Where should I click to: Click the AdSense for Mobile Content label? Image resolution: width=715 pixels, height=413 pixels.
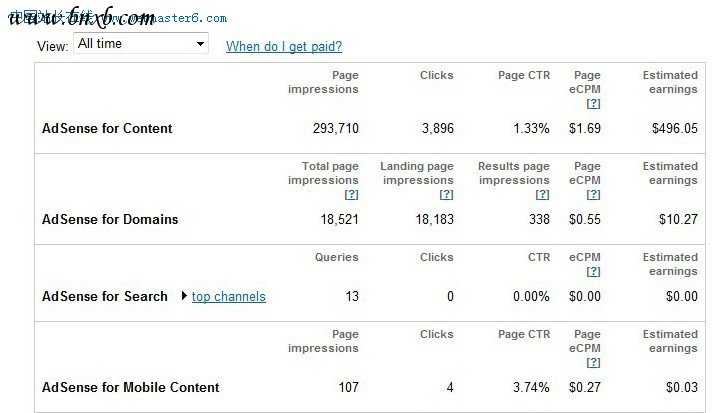coord(131,387)
